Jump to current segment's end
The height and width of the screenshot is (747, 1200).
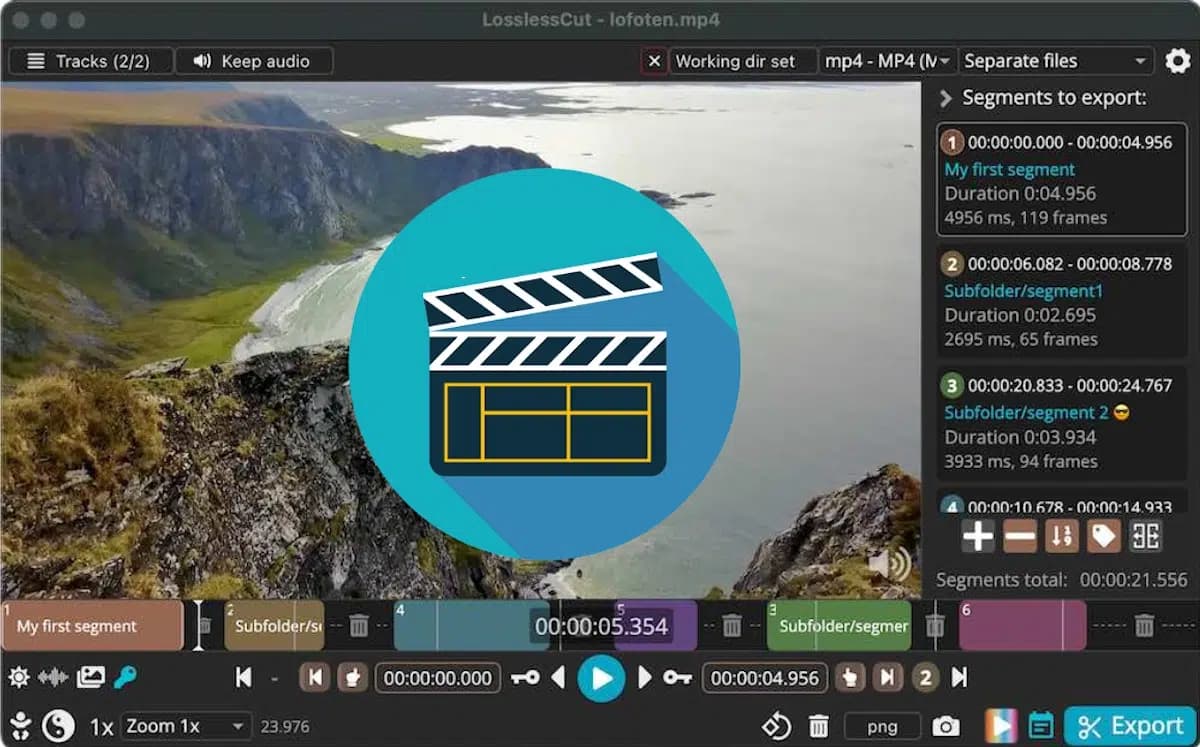[887, 678]
